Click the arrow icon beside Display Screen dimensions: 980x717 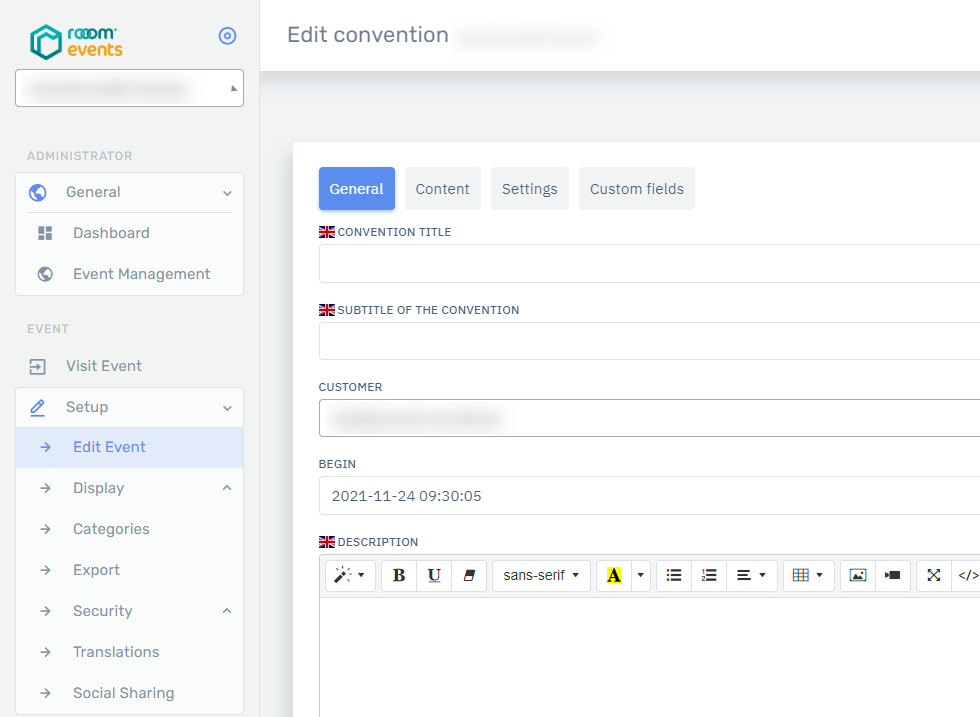(45, 488)
